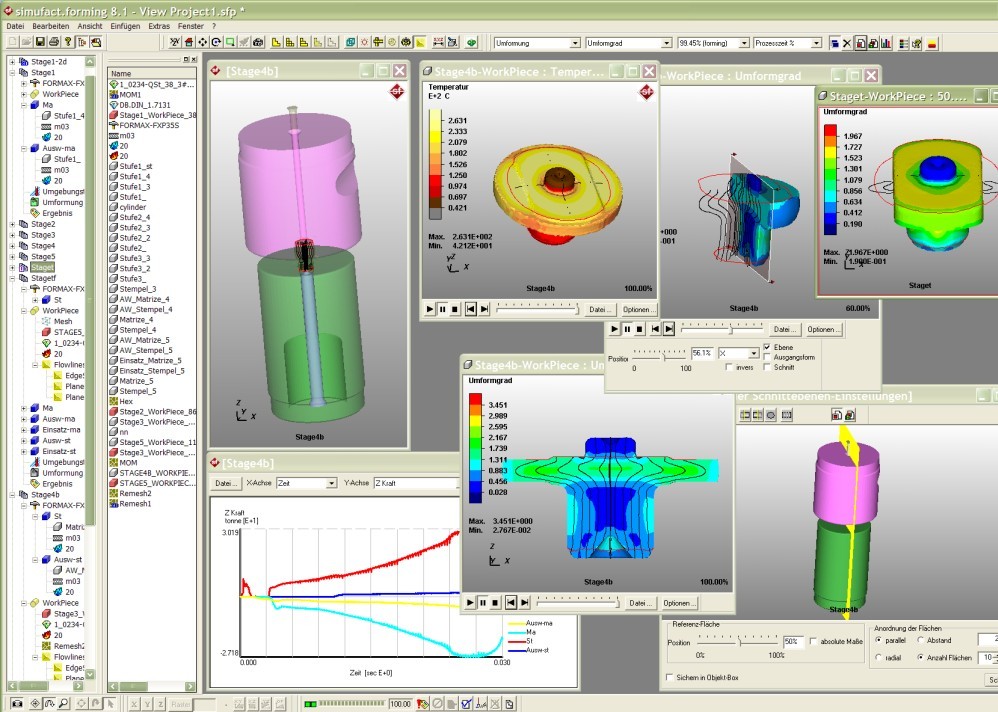This screenshot has height=712, width=998.
Task: Click the bar chart icon in top toolbar
Action: [x=886, y=43]
